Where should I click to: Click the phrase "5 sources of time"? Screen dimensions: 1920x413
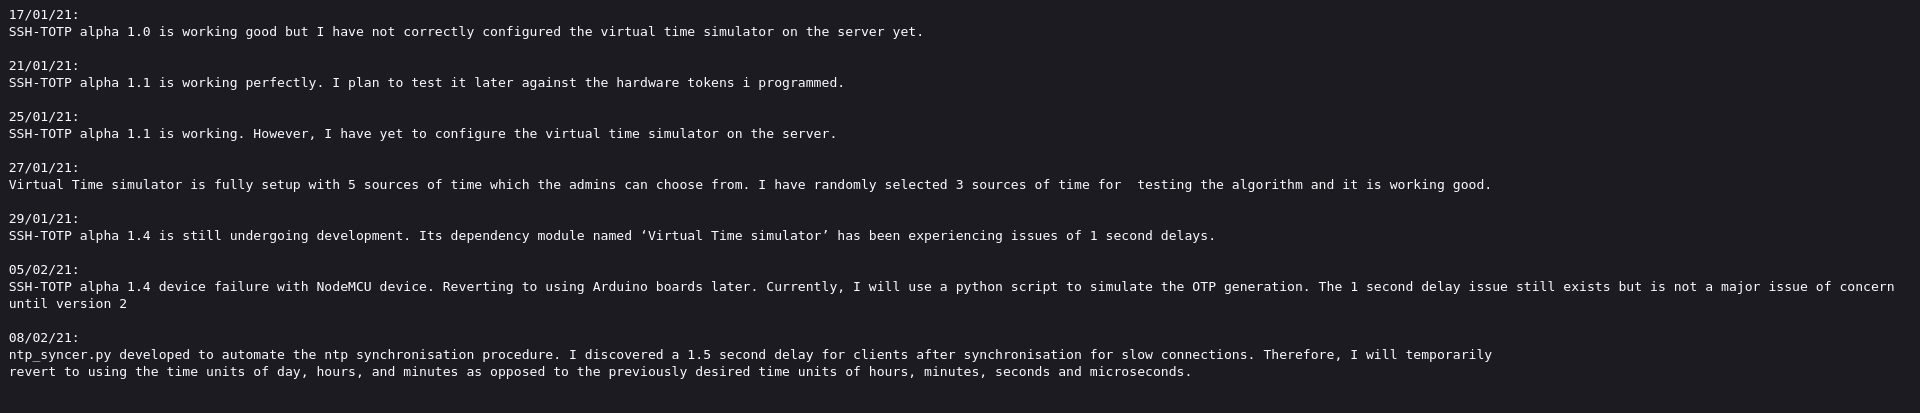tap(415, 185)
